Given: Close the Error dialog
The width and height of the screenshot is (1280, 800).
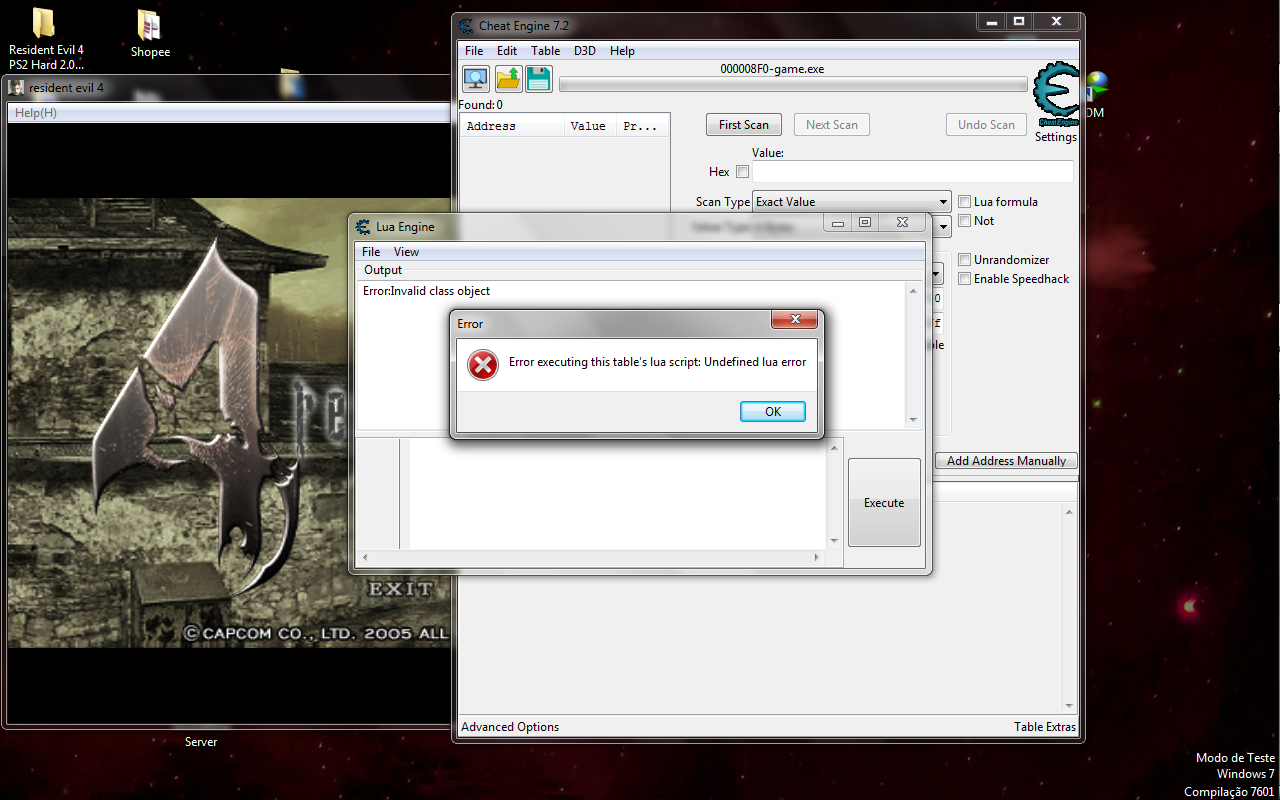Looking at the screenshot, I should 795,320.
